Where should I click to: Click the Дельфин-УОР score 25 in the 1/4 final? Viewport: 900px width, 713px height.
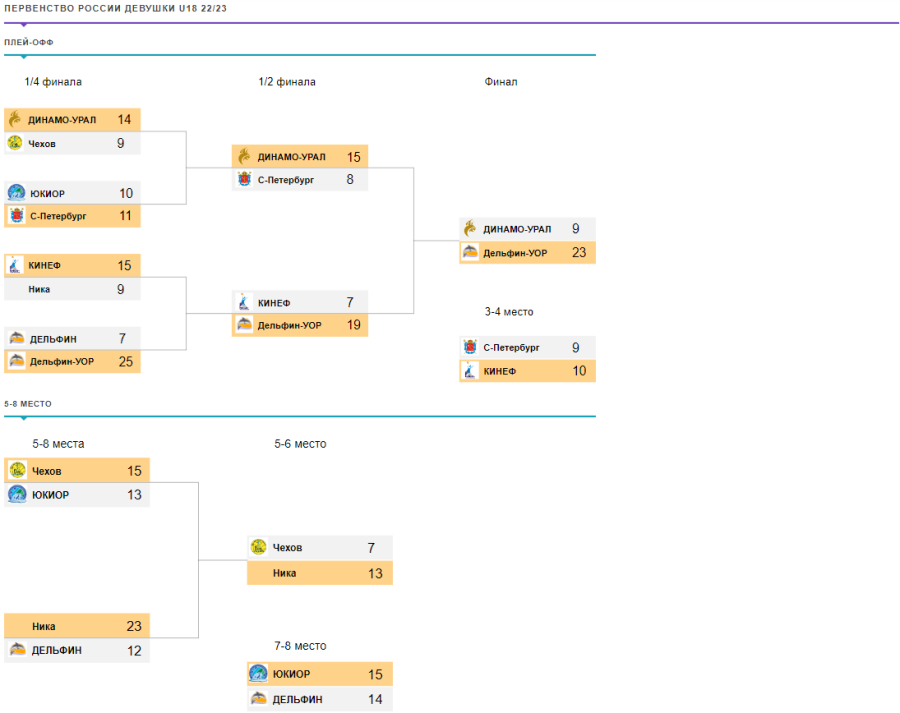coord(125,362)
